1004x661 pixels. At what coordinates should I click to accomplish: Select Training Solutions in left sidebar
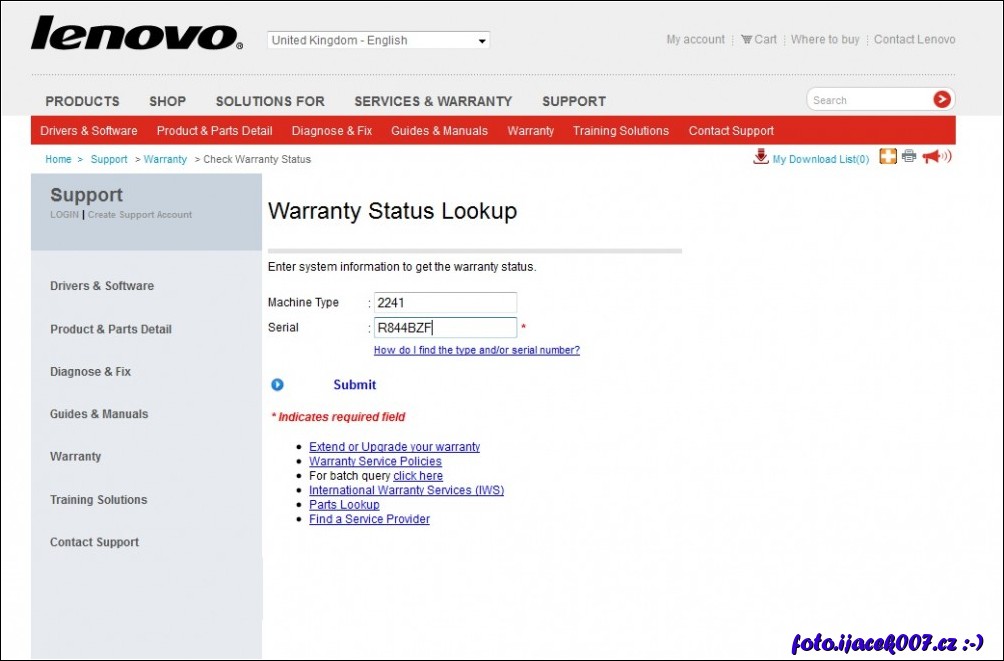coord(98,500)
